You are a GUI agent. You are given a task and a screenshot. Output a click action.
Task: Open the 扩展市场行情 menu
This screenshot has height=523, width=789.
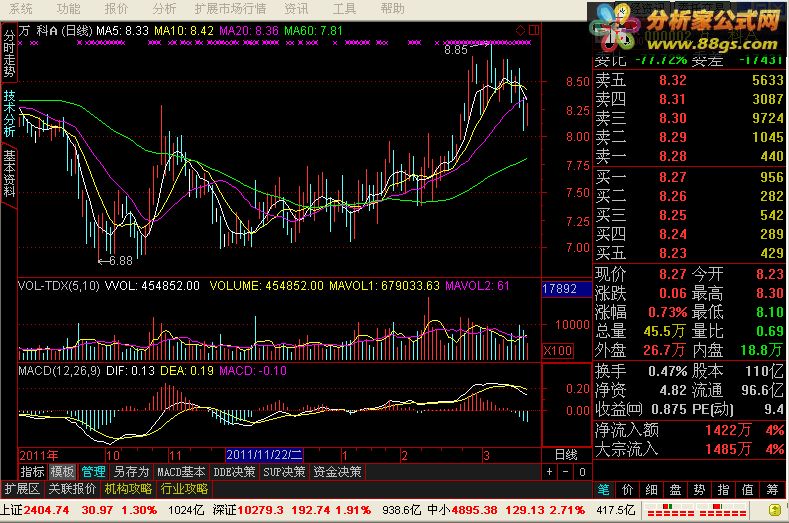pyautogui.click(x=230, y=9)
